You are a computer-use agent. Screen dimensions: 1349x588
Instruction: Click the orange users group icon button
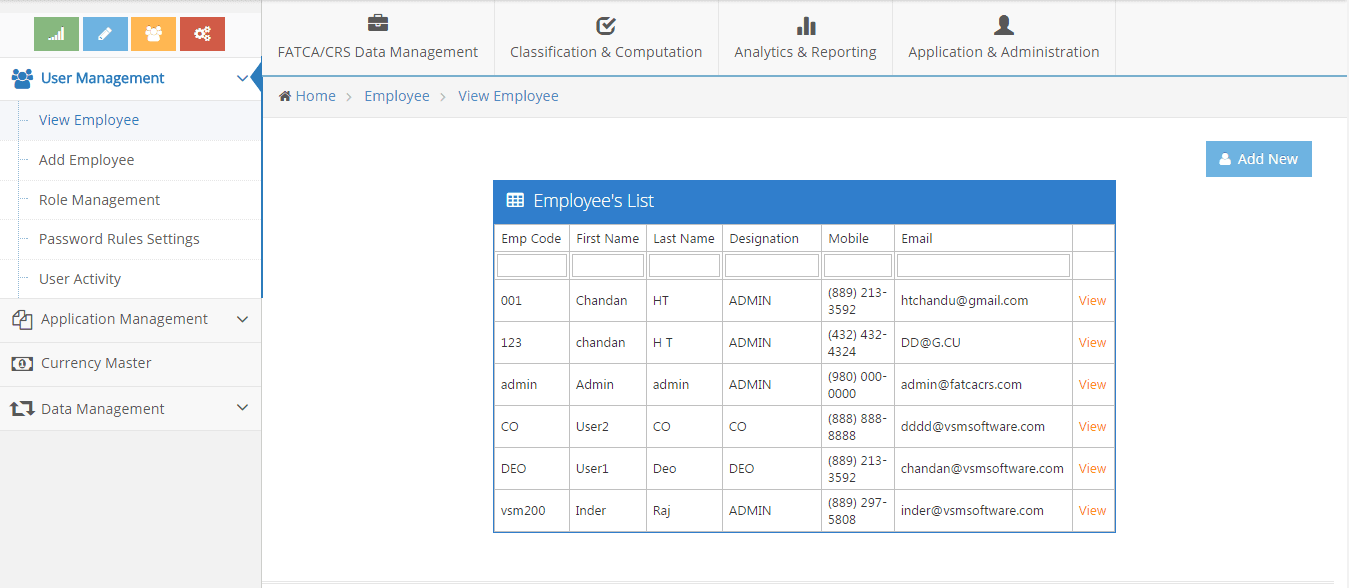[153, 34]
